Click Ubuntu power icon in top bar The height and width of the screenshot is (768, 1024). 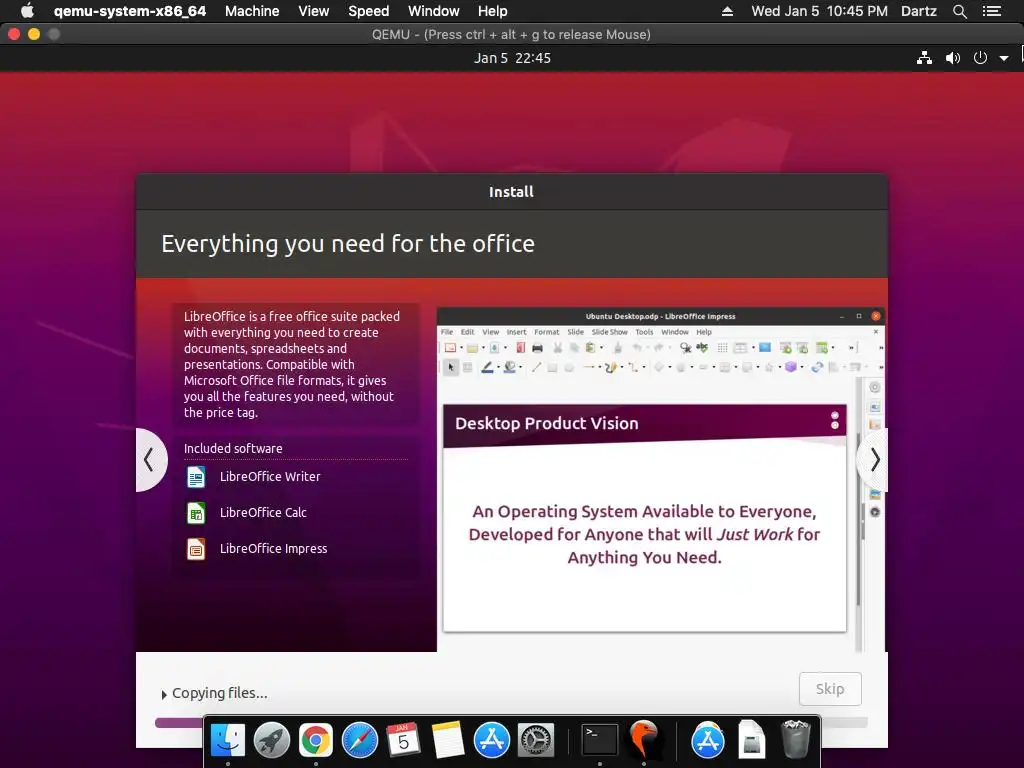[x=980, y=58]
